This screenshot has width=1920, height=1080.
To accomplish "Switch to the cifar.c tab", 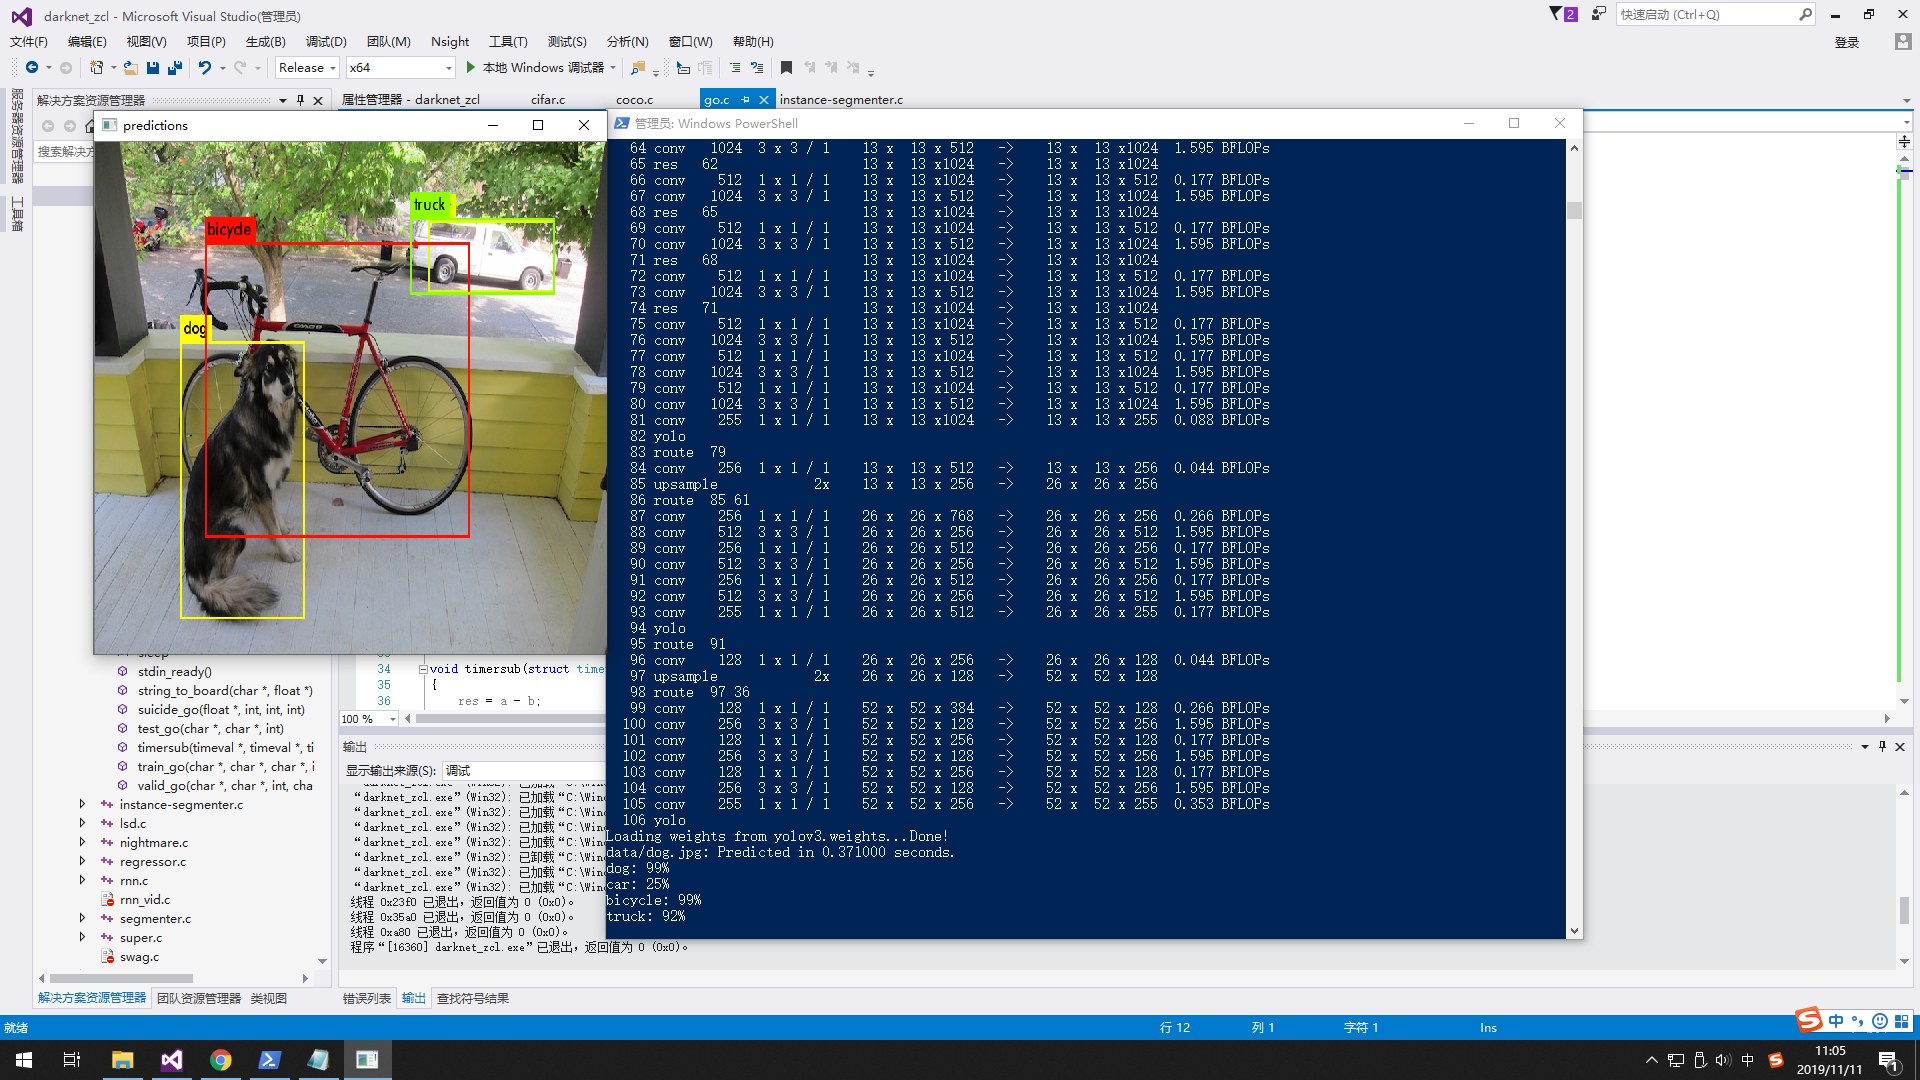I will [x=548, y=100].
